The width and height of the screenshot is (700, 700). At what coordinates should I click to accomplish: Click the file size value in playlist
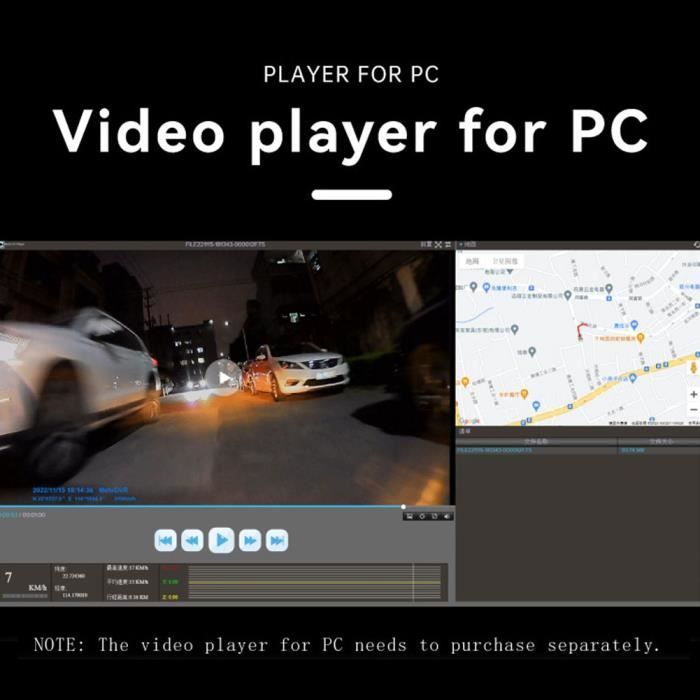point(633,450)
